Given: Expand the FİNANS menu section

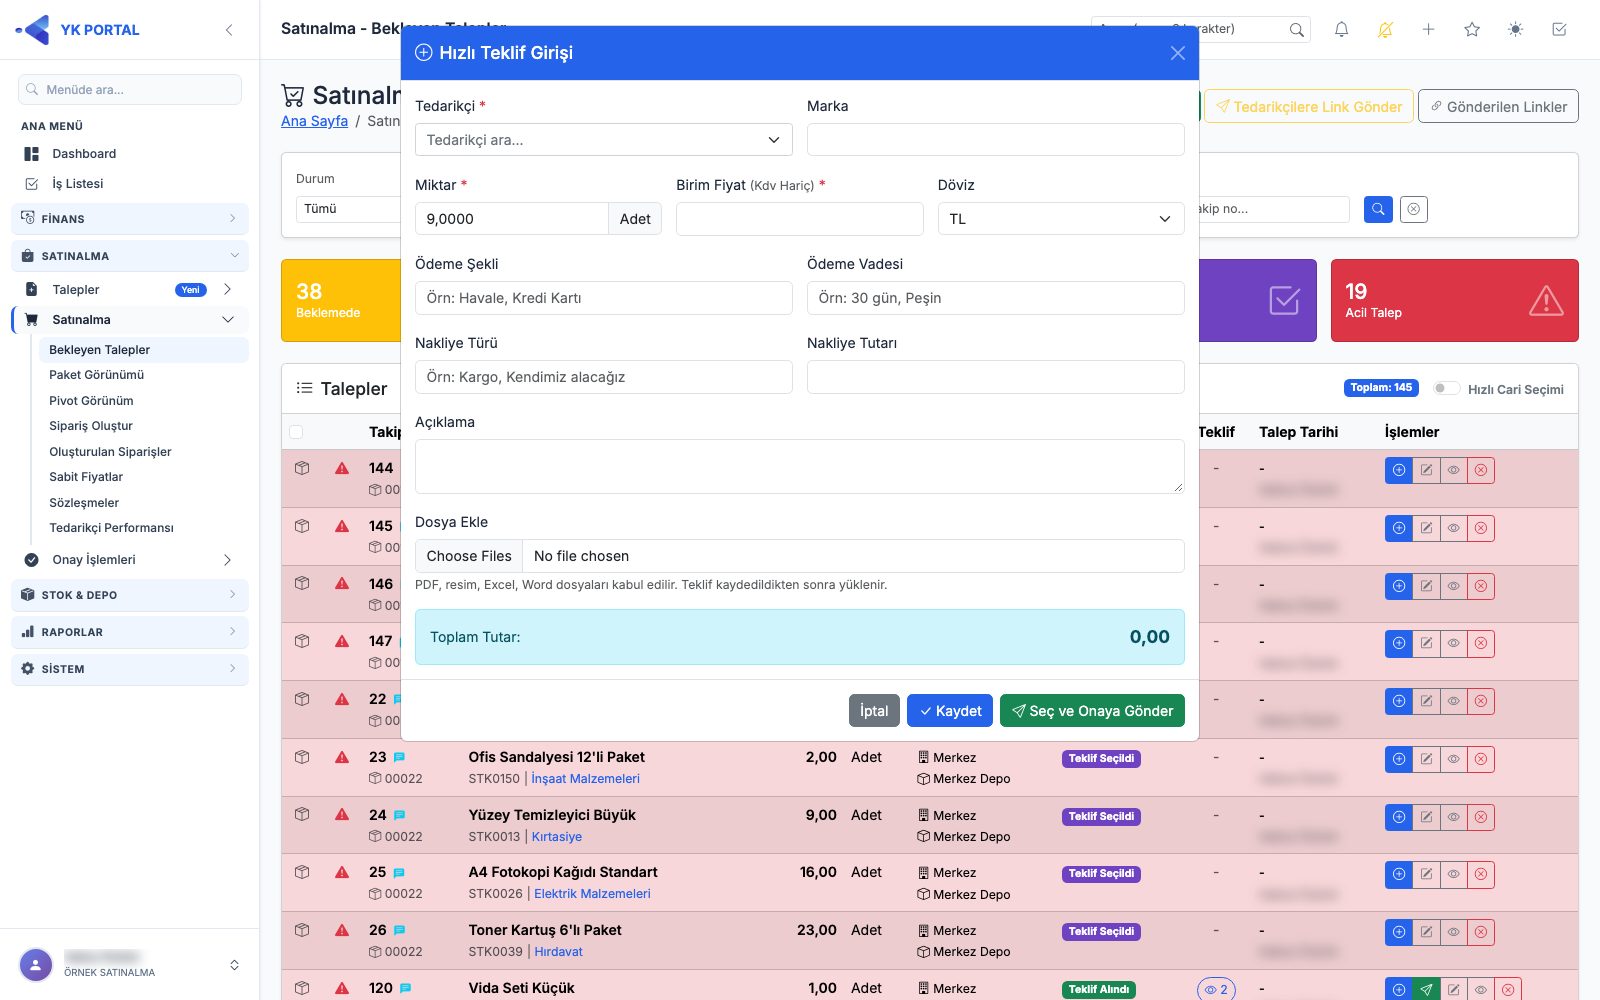Looking at the screenshot, I should click(x=130, y=218).
